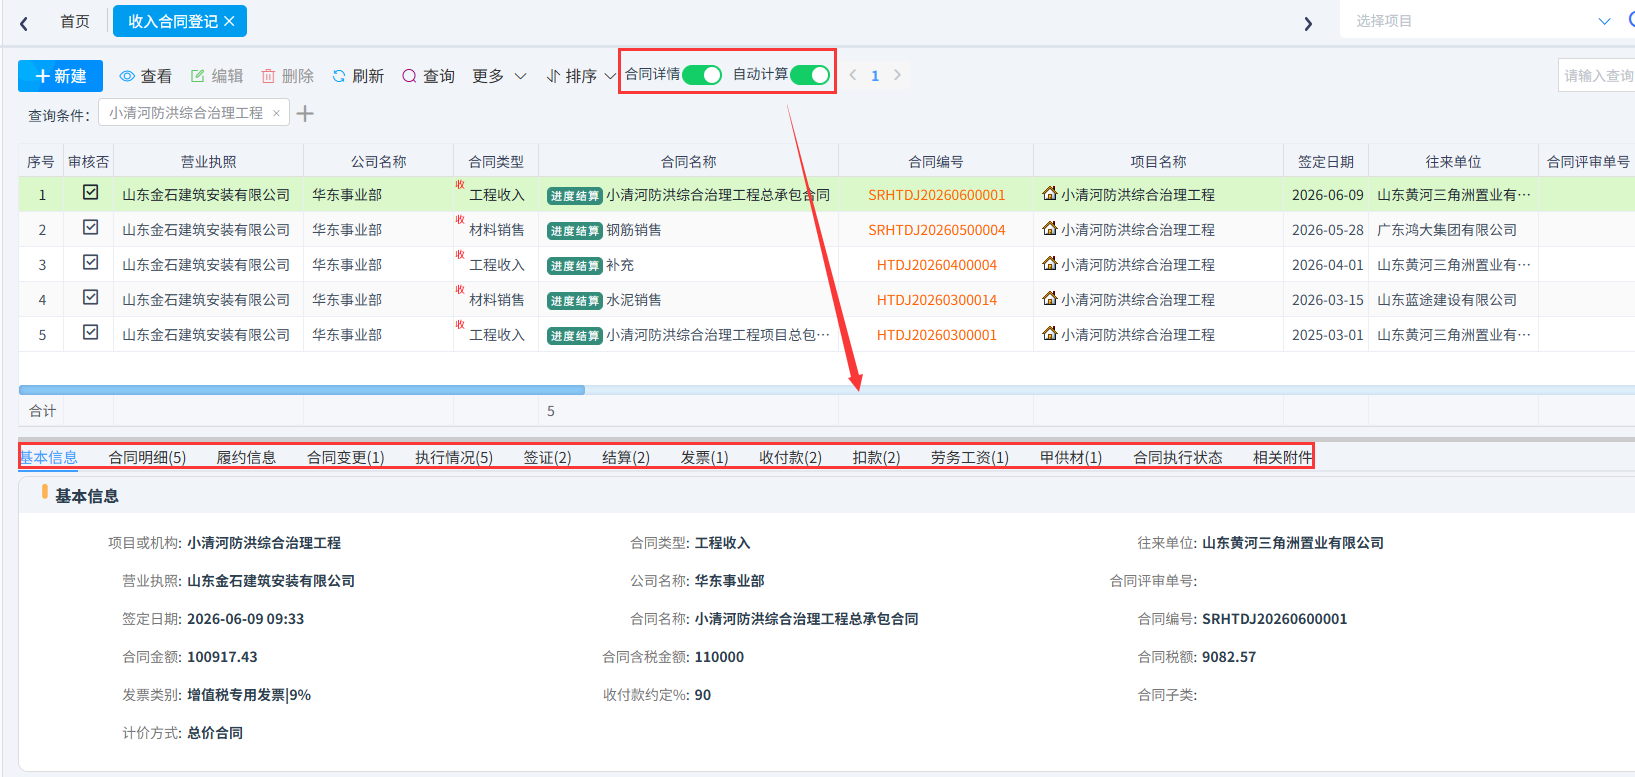Open the 排序 sort dropdown
The image size is (1635, 777).
(x=581, y=76)
